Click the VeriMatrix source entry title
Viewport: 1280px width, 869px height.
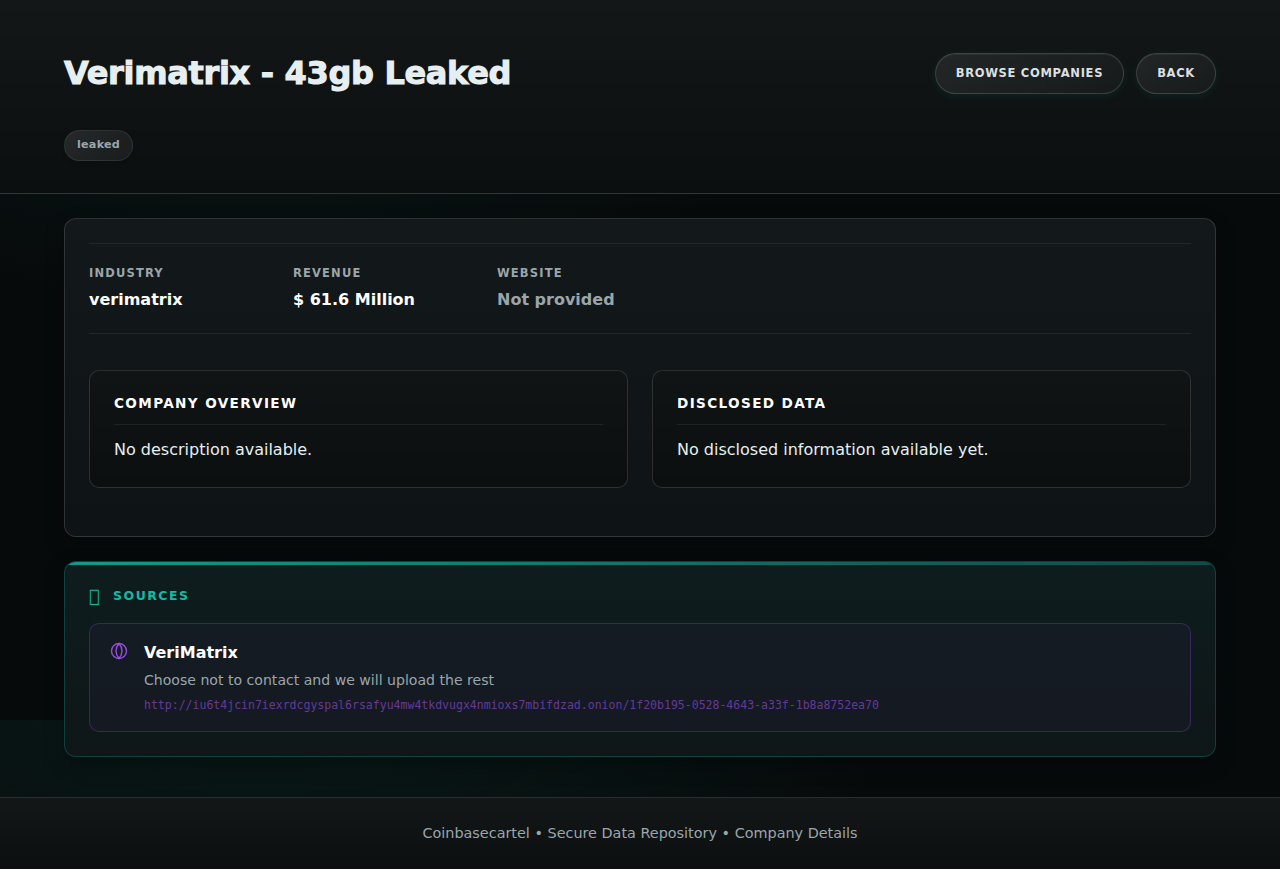coord(191,652)
